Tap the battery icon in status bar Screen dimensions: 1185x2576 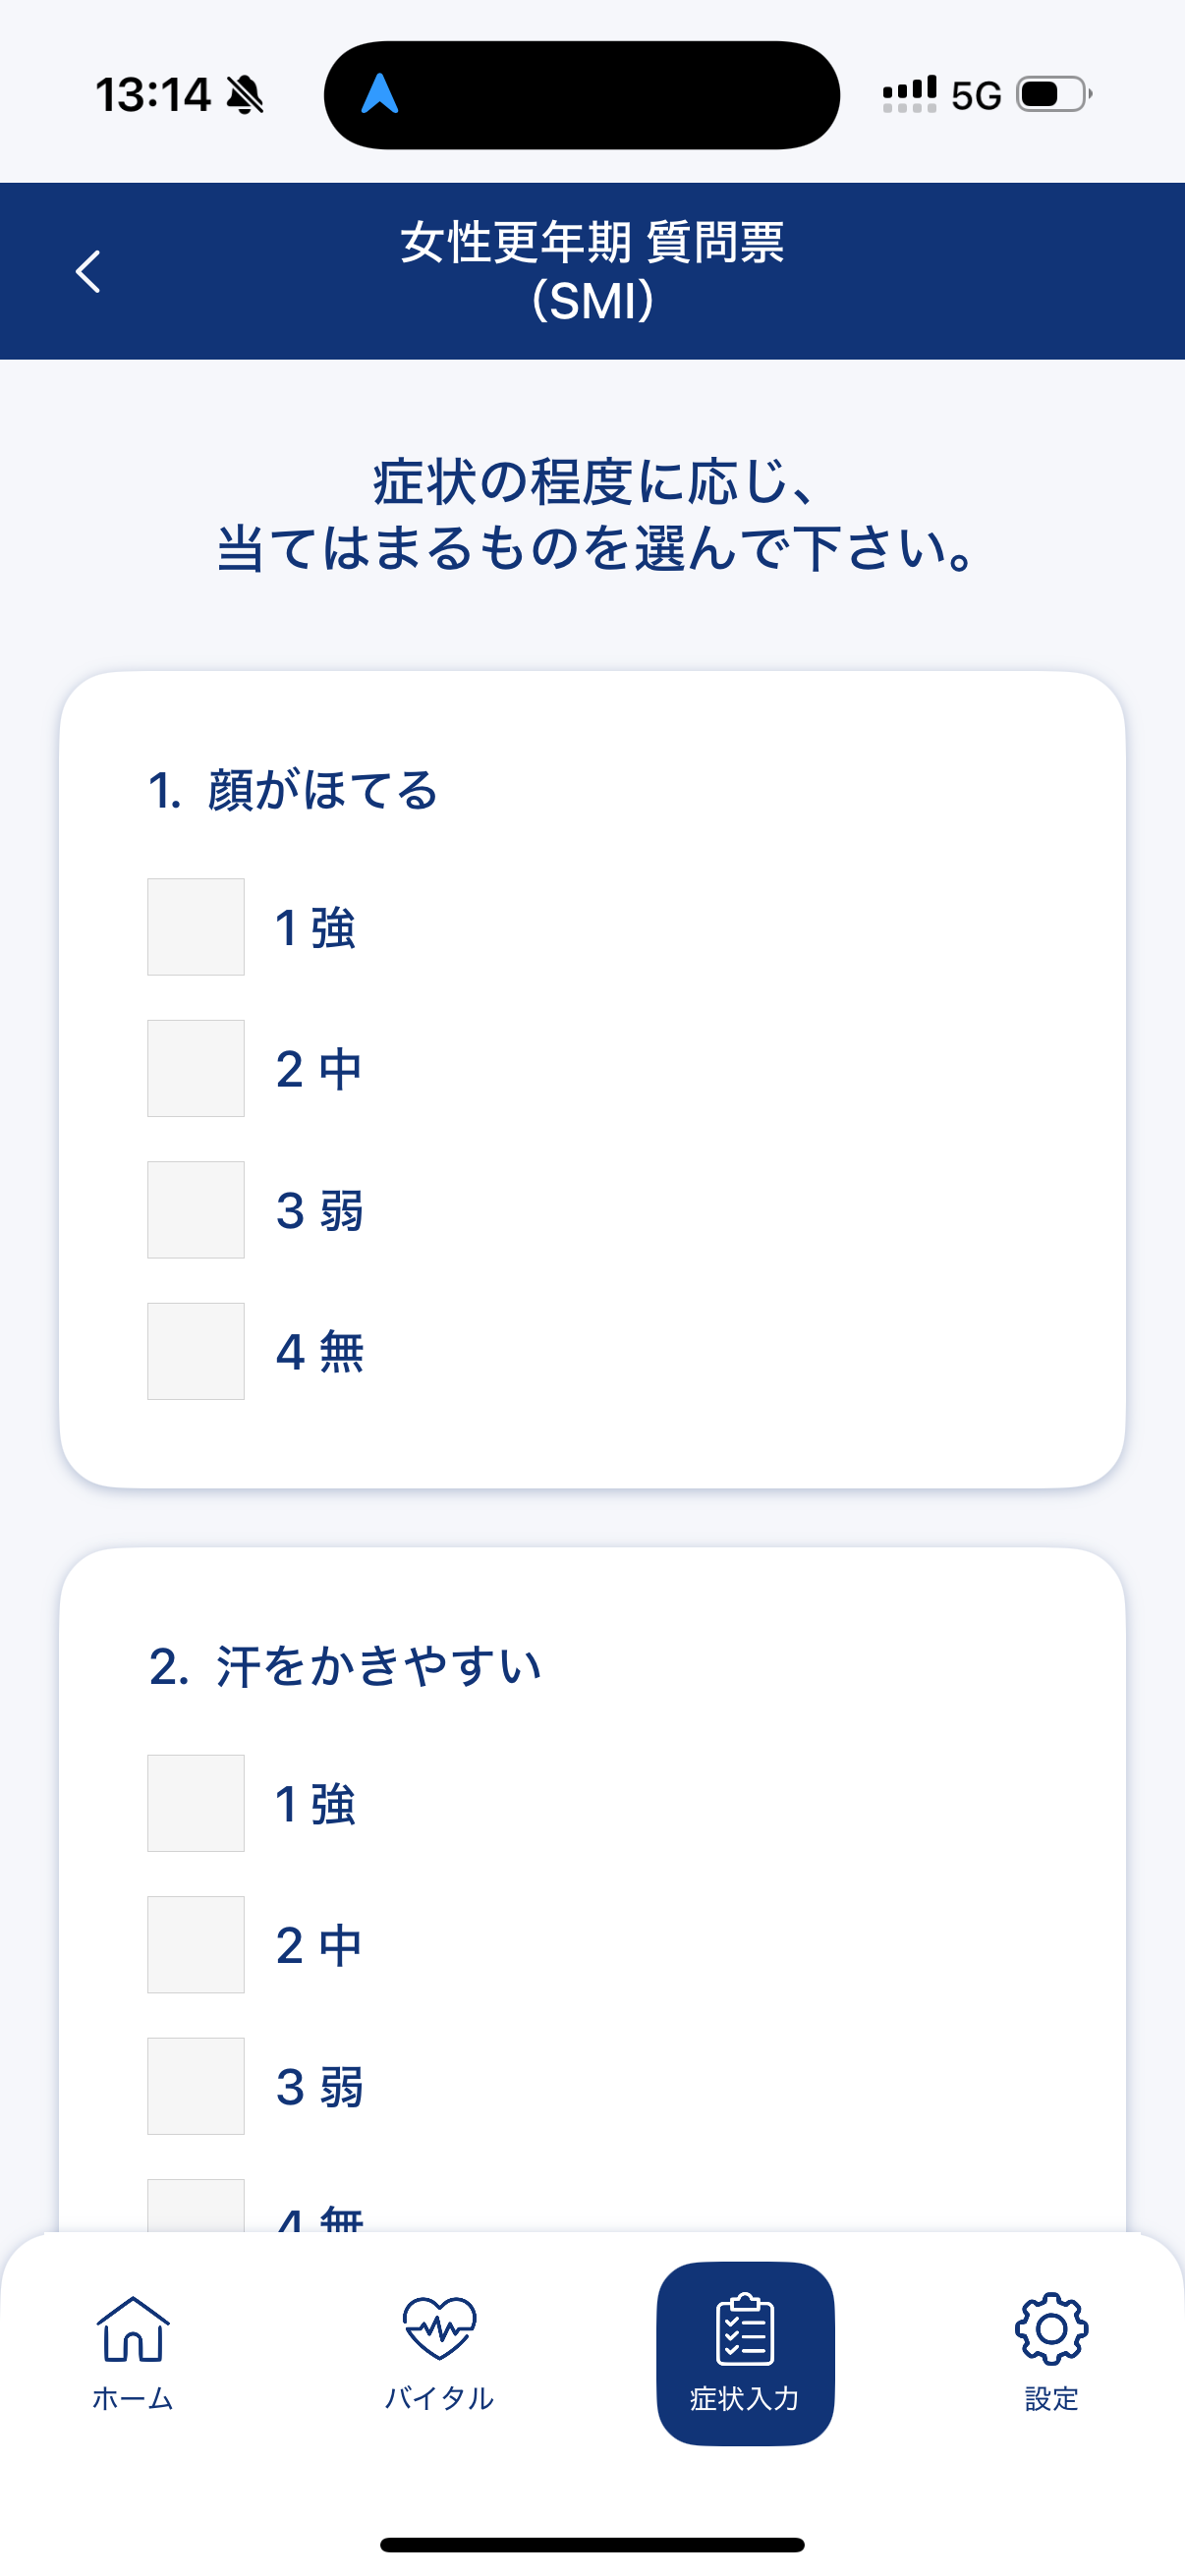click(1053, 95)
